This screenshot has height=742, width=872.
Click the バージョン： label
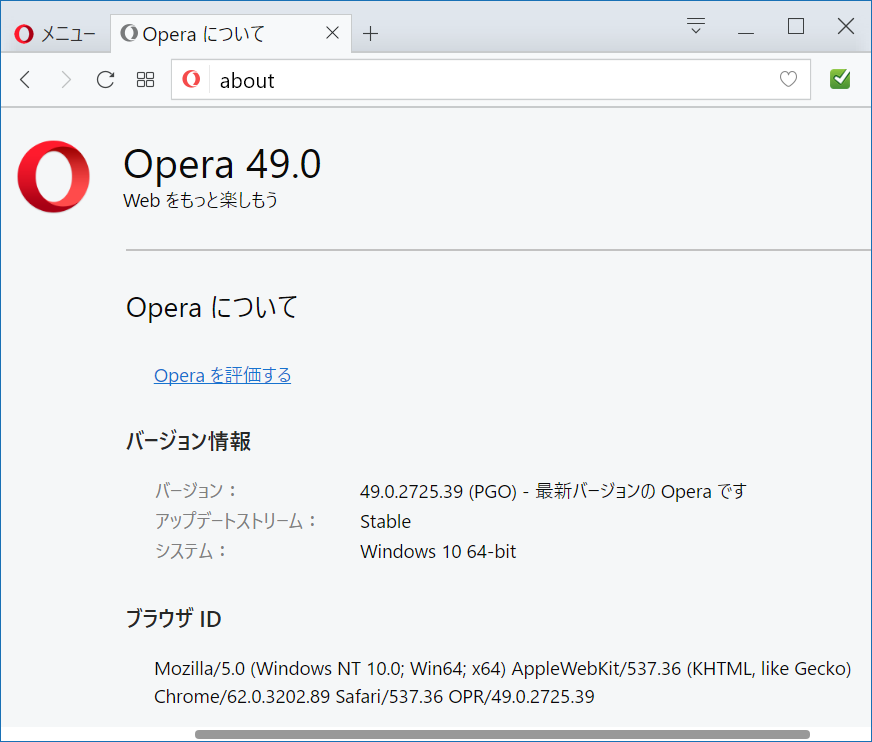196,491
